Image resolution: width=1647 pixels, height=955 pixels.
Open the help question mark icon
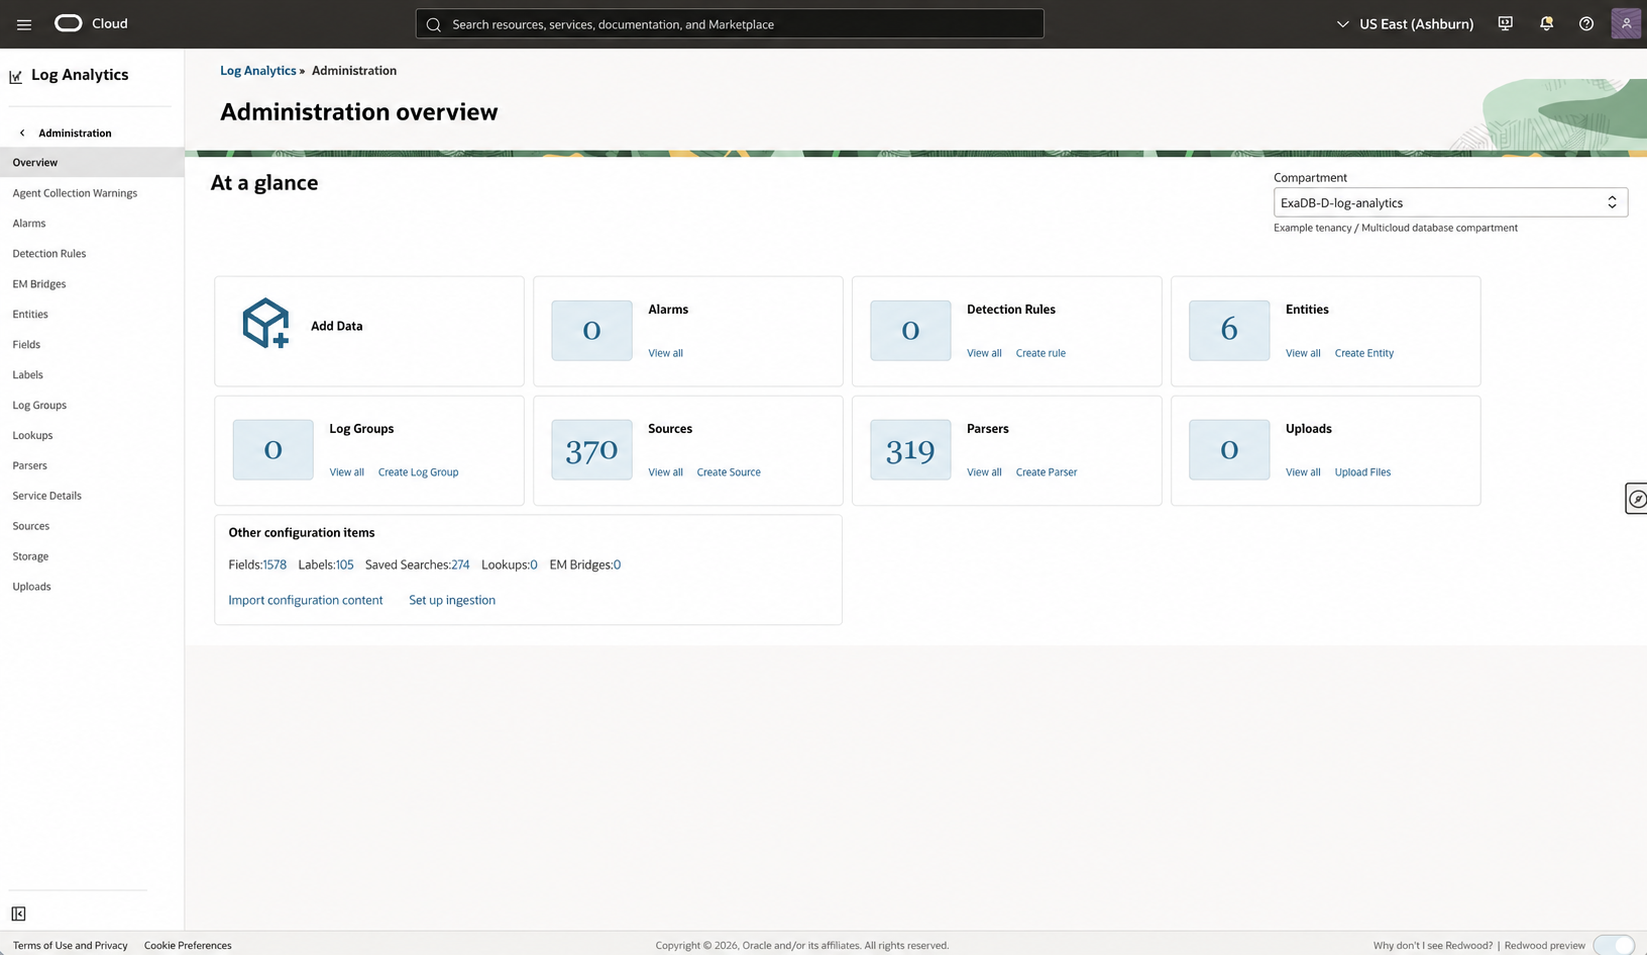[x=1586, y=24]
